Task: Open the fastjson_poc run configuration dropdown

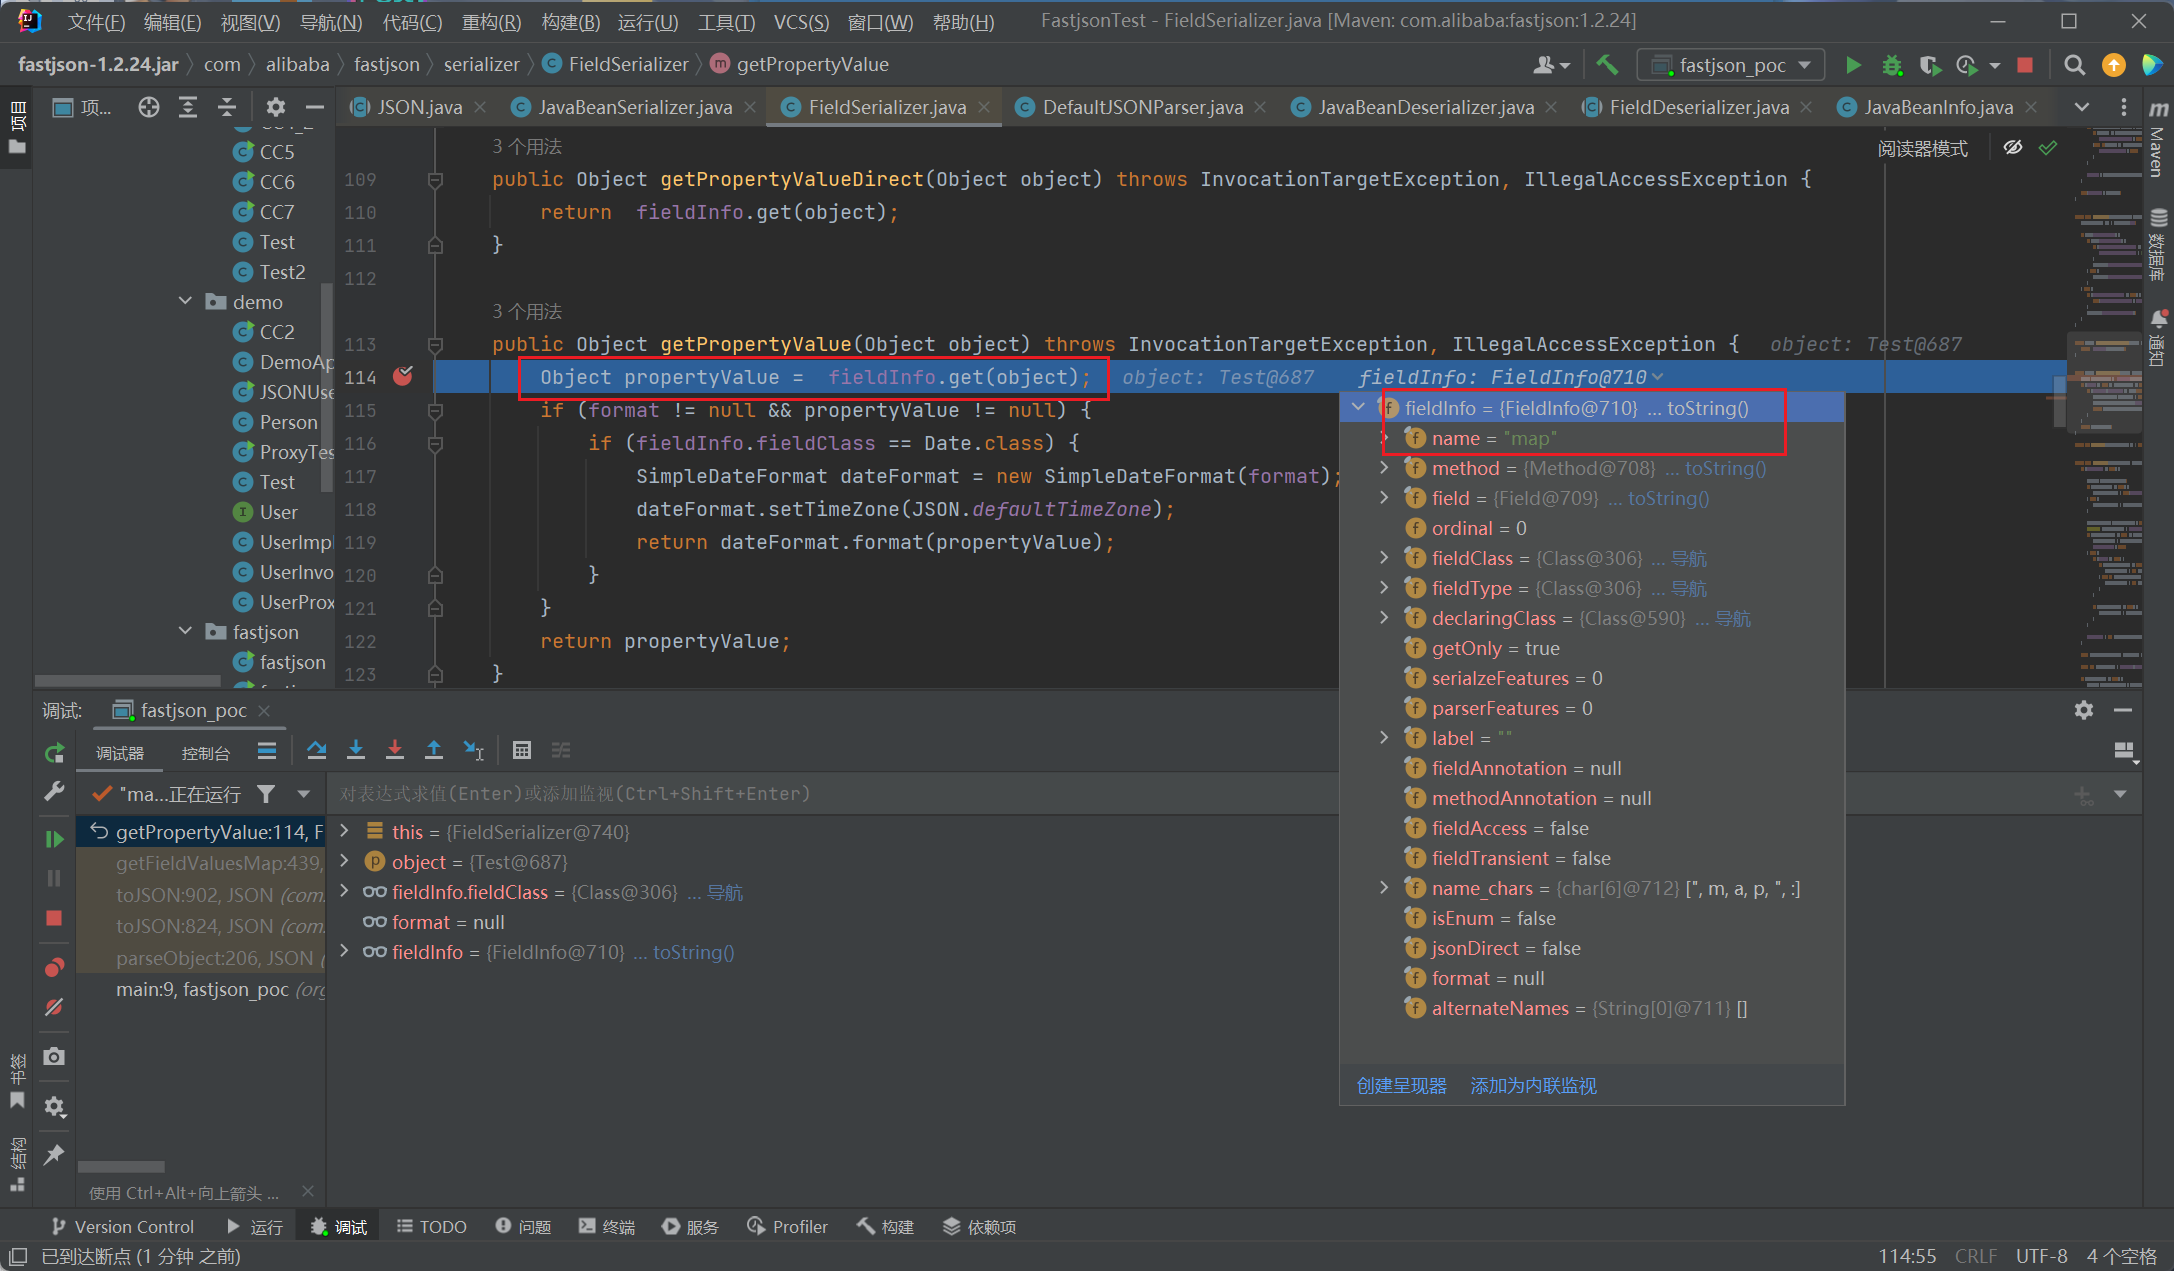Action: tap(1732, 65)
